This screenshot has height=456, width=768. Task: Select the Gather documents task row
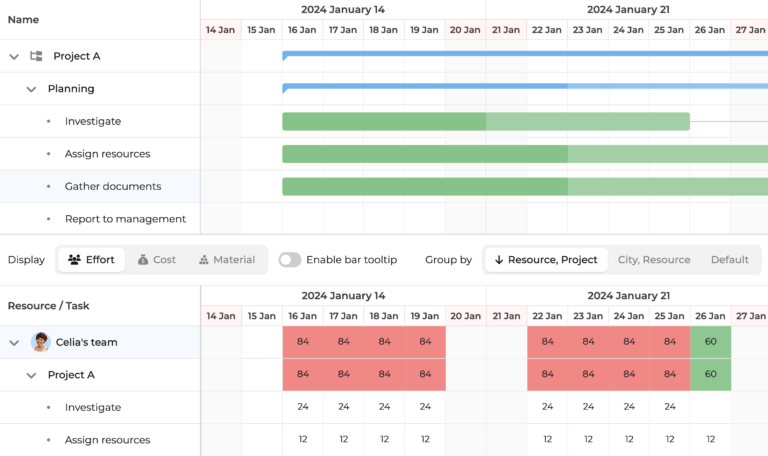click(x=112, y=187)
